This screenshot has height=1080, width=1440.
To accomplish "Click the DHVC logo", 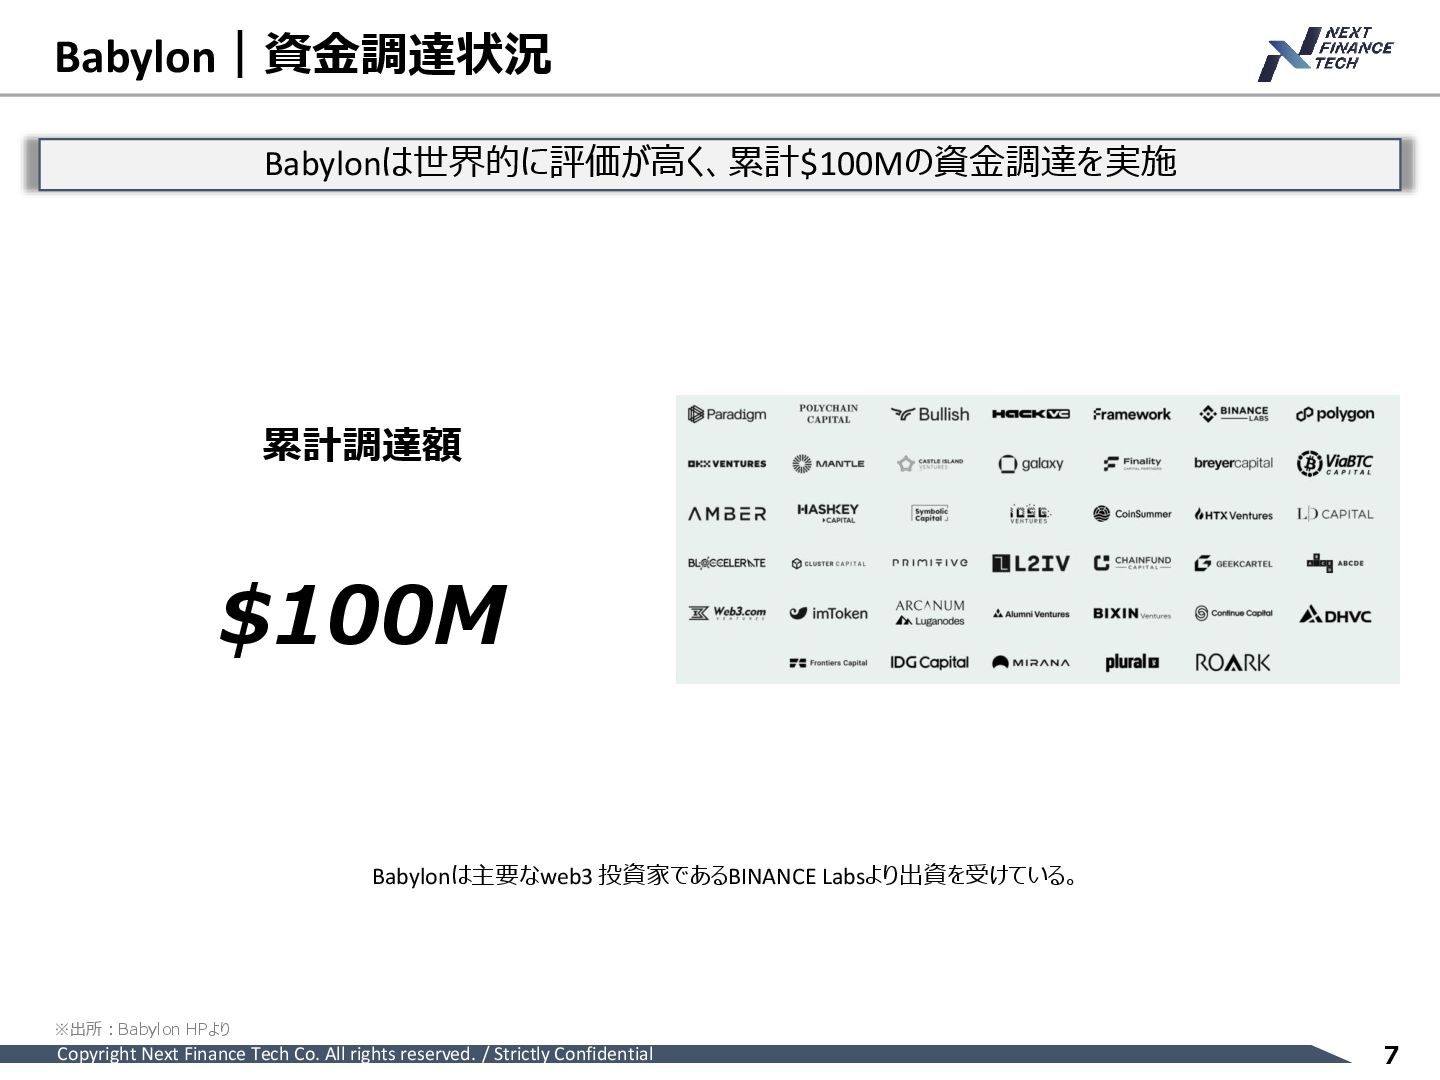I will [x=1335, y=614].
